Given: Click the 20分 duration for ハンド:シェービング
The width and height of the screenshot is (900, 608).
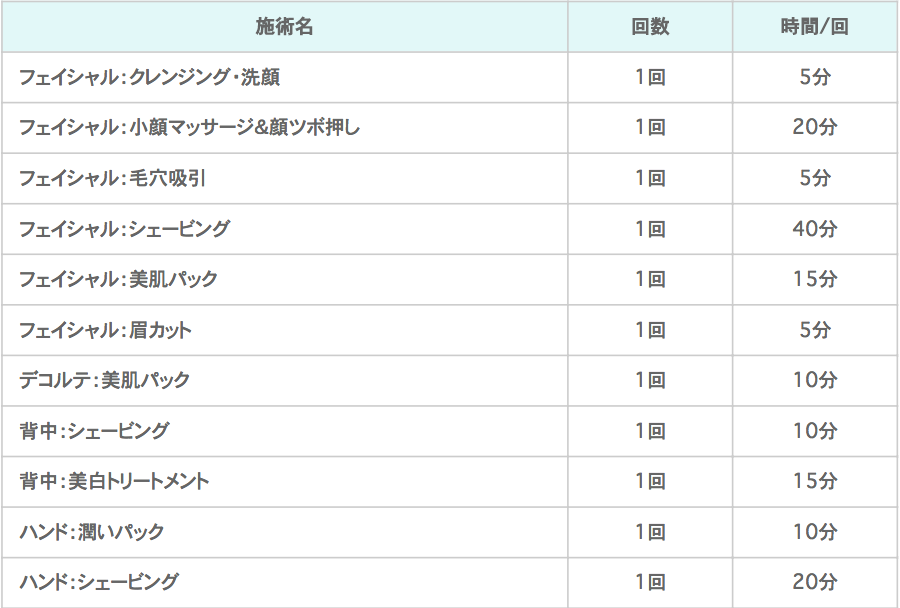Looking at the screenshot, I should (x=815, y=582).
